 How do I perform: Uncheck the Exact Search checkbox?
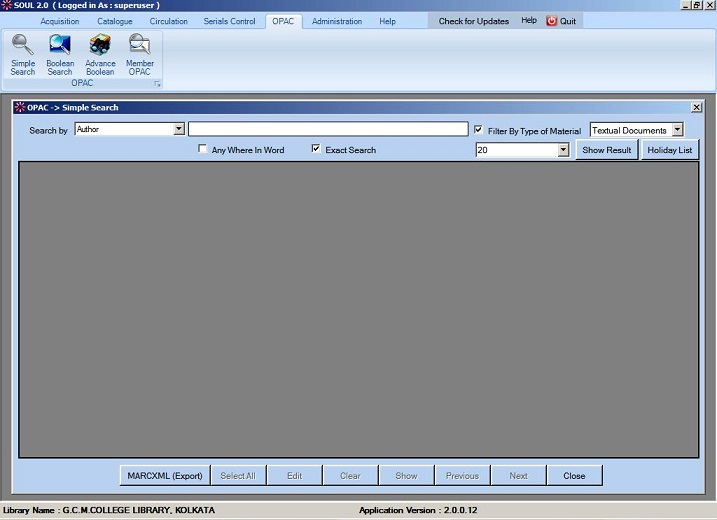(x=316, y=149)
